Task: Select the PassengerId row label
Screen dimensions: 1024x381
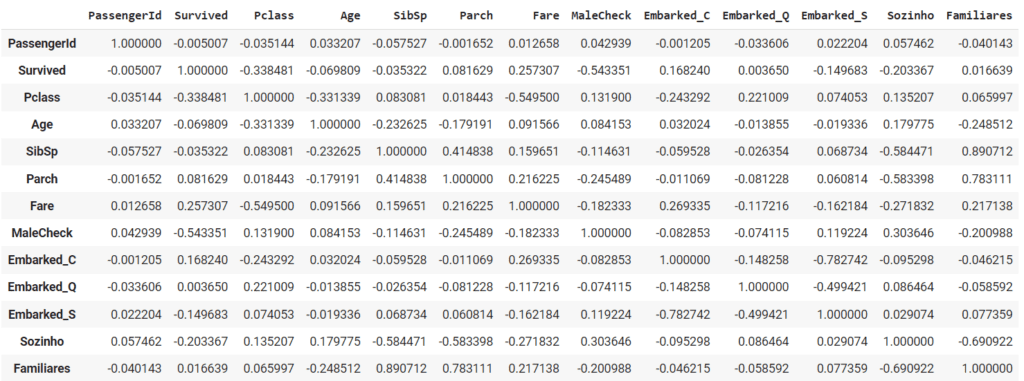Action: pyautogui.click(x=42, y=43)
